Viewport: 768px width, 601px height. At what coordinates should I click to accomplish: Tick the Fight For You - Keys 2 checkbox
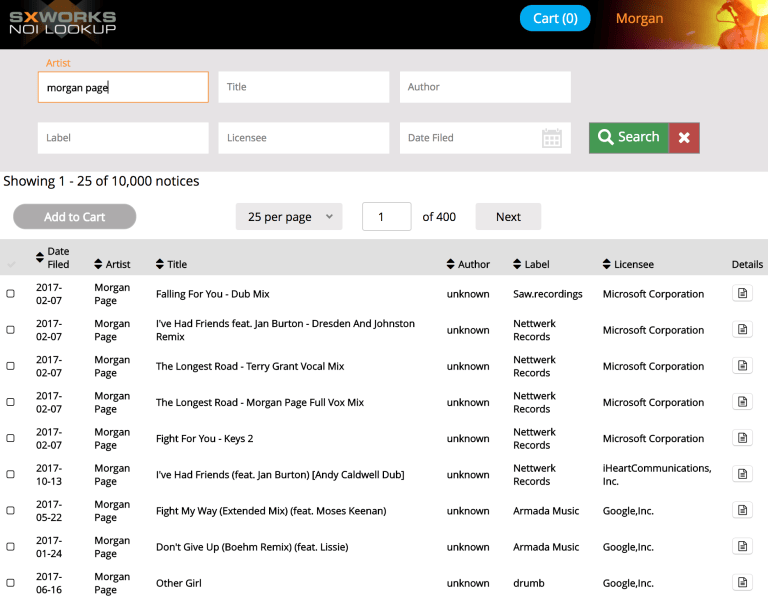pos(10,438)
